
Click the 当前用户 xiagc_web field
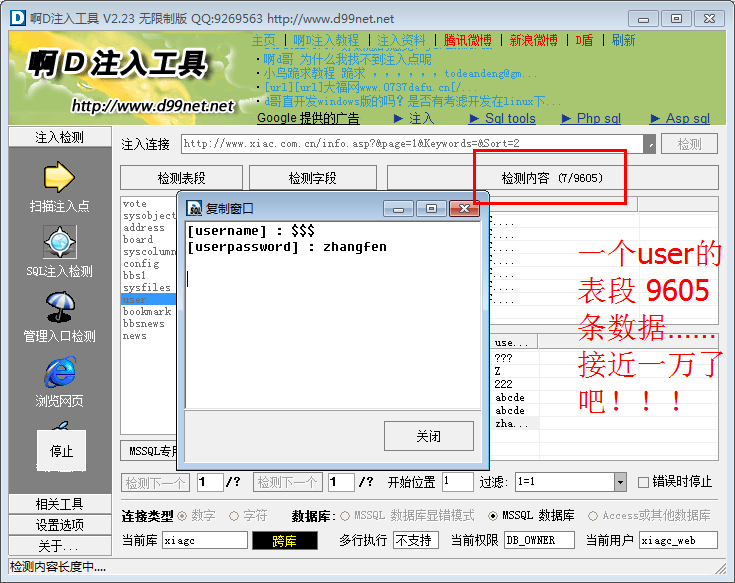[678, 540]
